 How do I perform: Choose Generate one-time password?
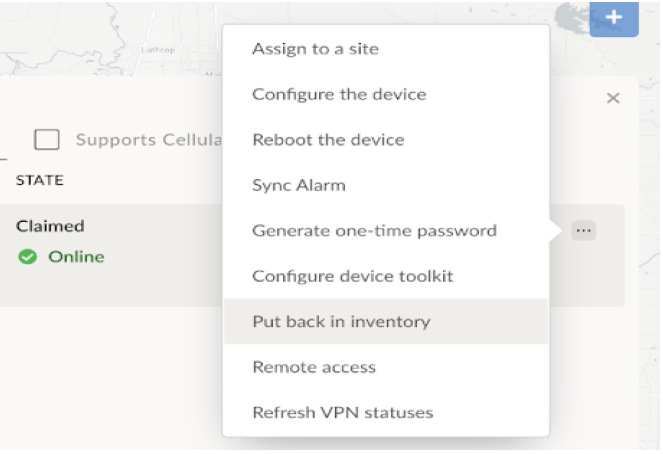(374, 231)
